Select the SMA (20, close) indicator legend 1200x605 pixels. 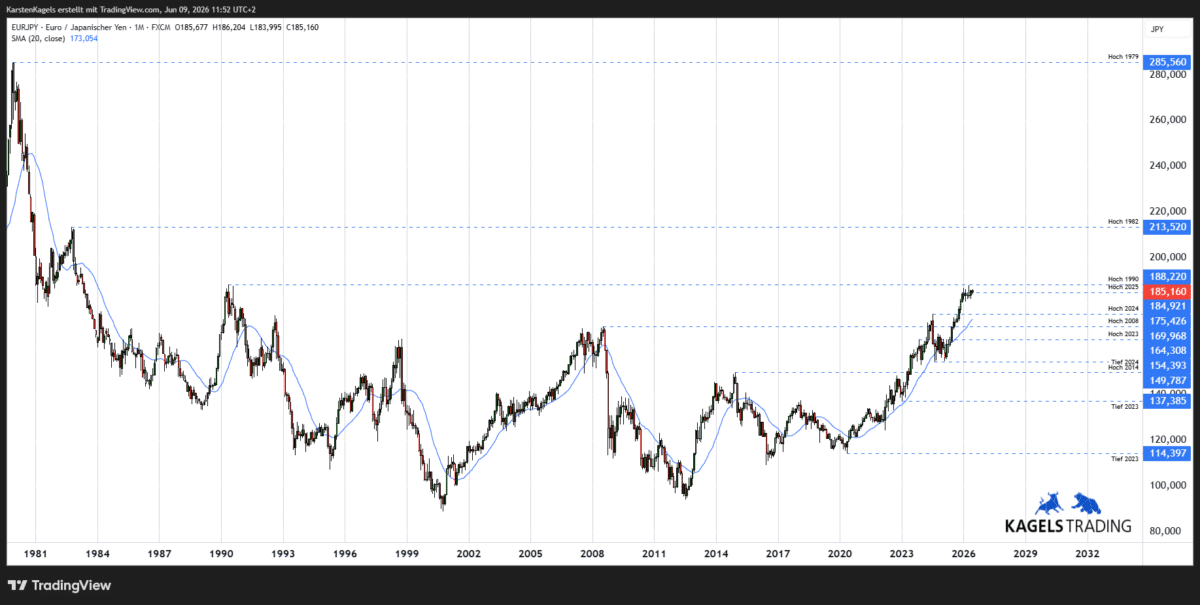(x=38, y=38)
